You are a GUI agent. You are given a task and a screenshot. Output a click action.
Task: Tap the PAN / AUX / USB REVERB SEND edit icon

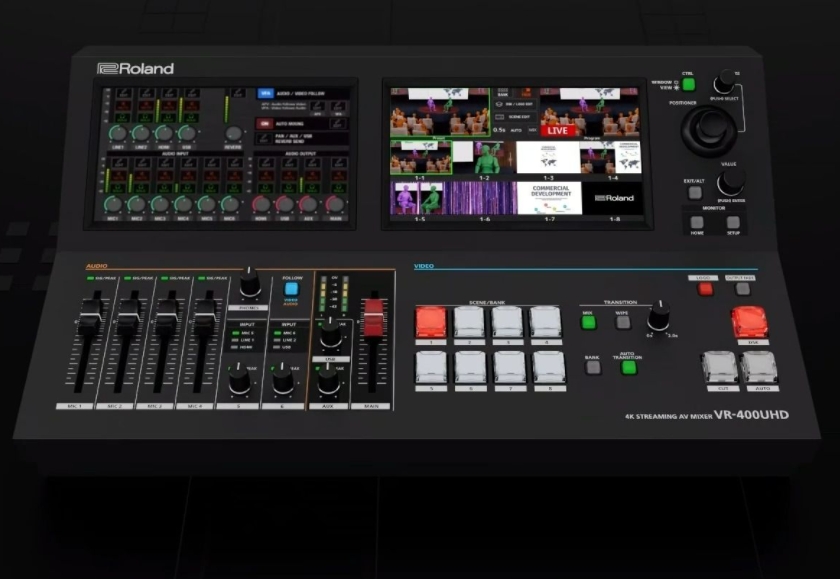[264, 138]
